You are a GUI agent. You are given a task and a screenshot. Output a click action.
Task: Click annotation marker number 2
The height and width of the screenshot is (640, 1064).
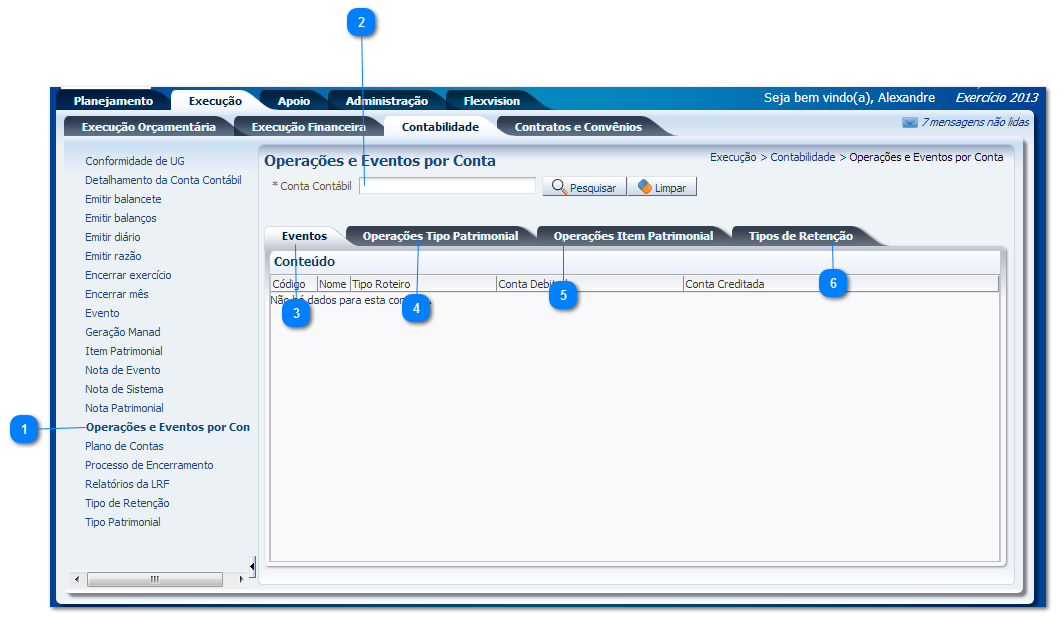[361, 24]
